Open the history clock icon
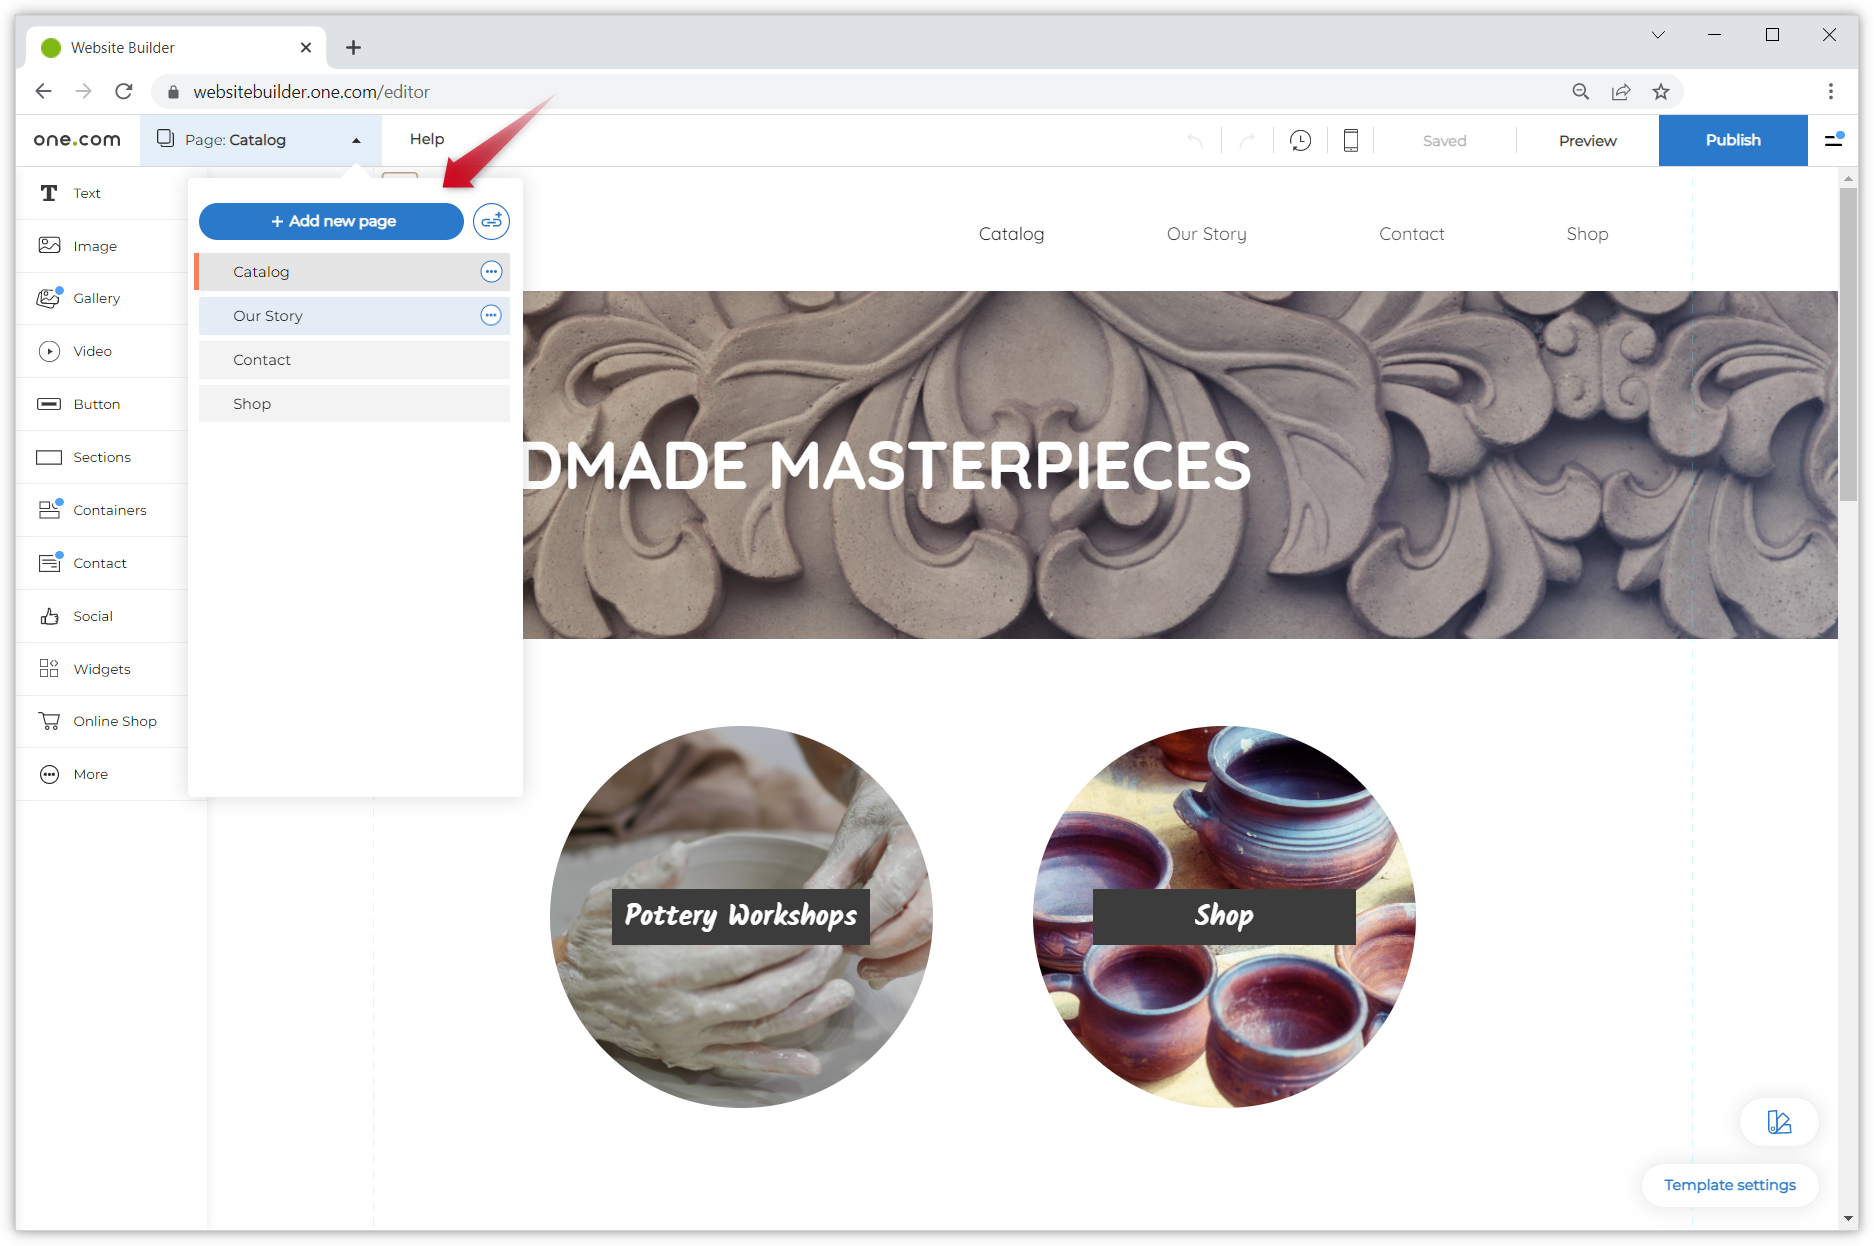This screenshot has width=1874, height=1246. tap(1300, 141)
